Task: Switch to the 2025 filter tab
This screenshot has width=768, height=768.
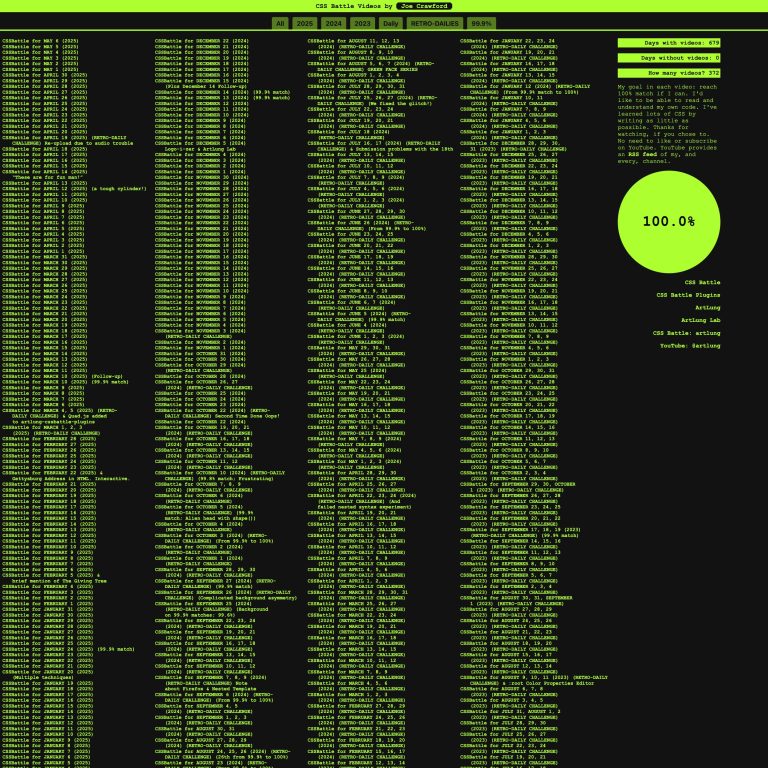Action: click(305, 24)
